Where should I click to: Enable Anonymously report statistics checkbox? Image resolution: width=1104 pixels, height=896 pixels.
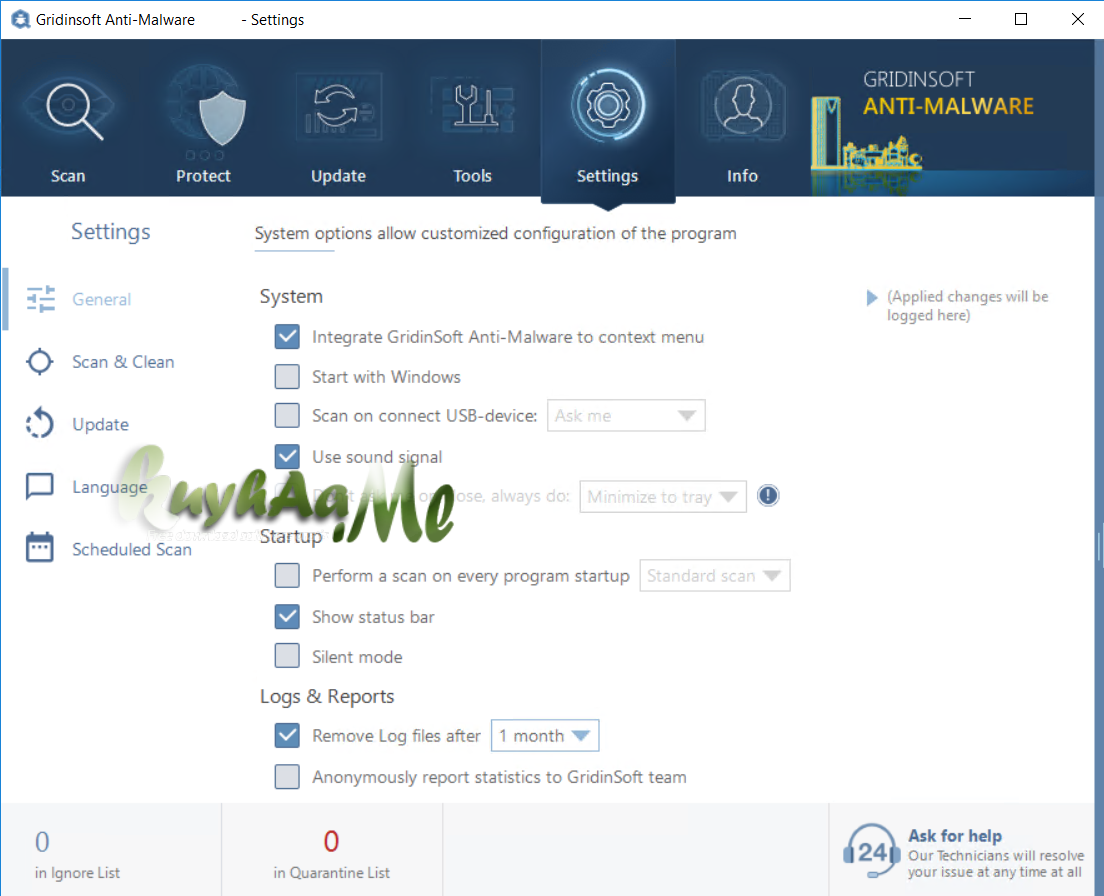287,776
